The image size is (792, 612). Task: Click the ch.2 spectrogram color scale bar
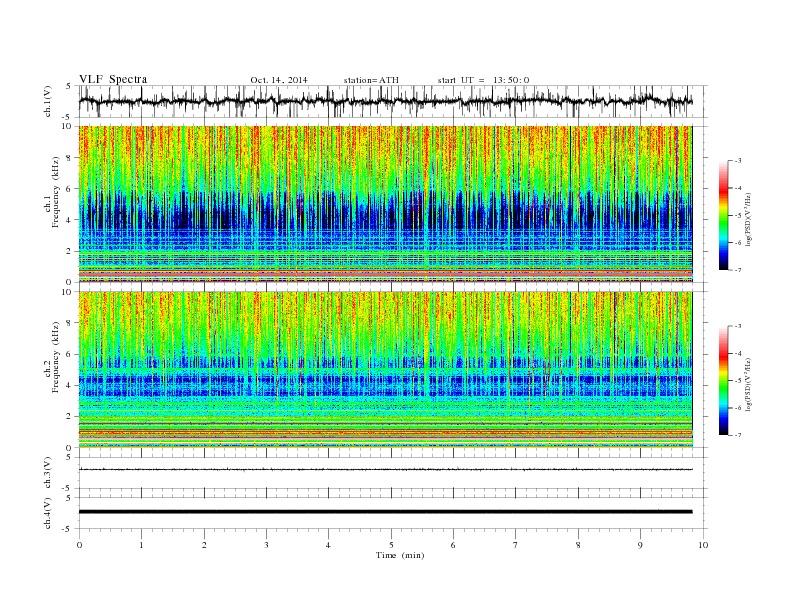click(x=723, y=381)
